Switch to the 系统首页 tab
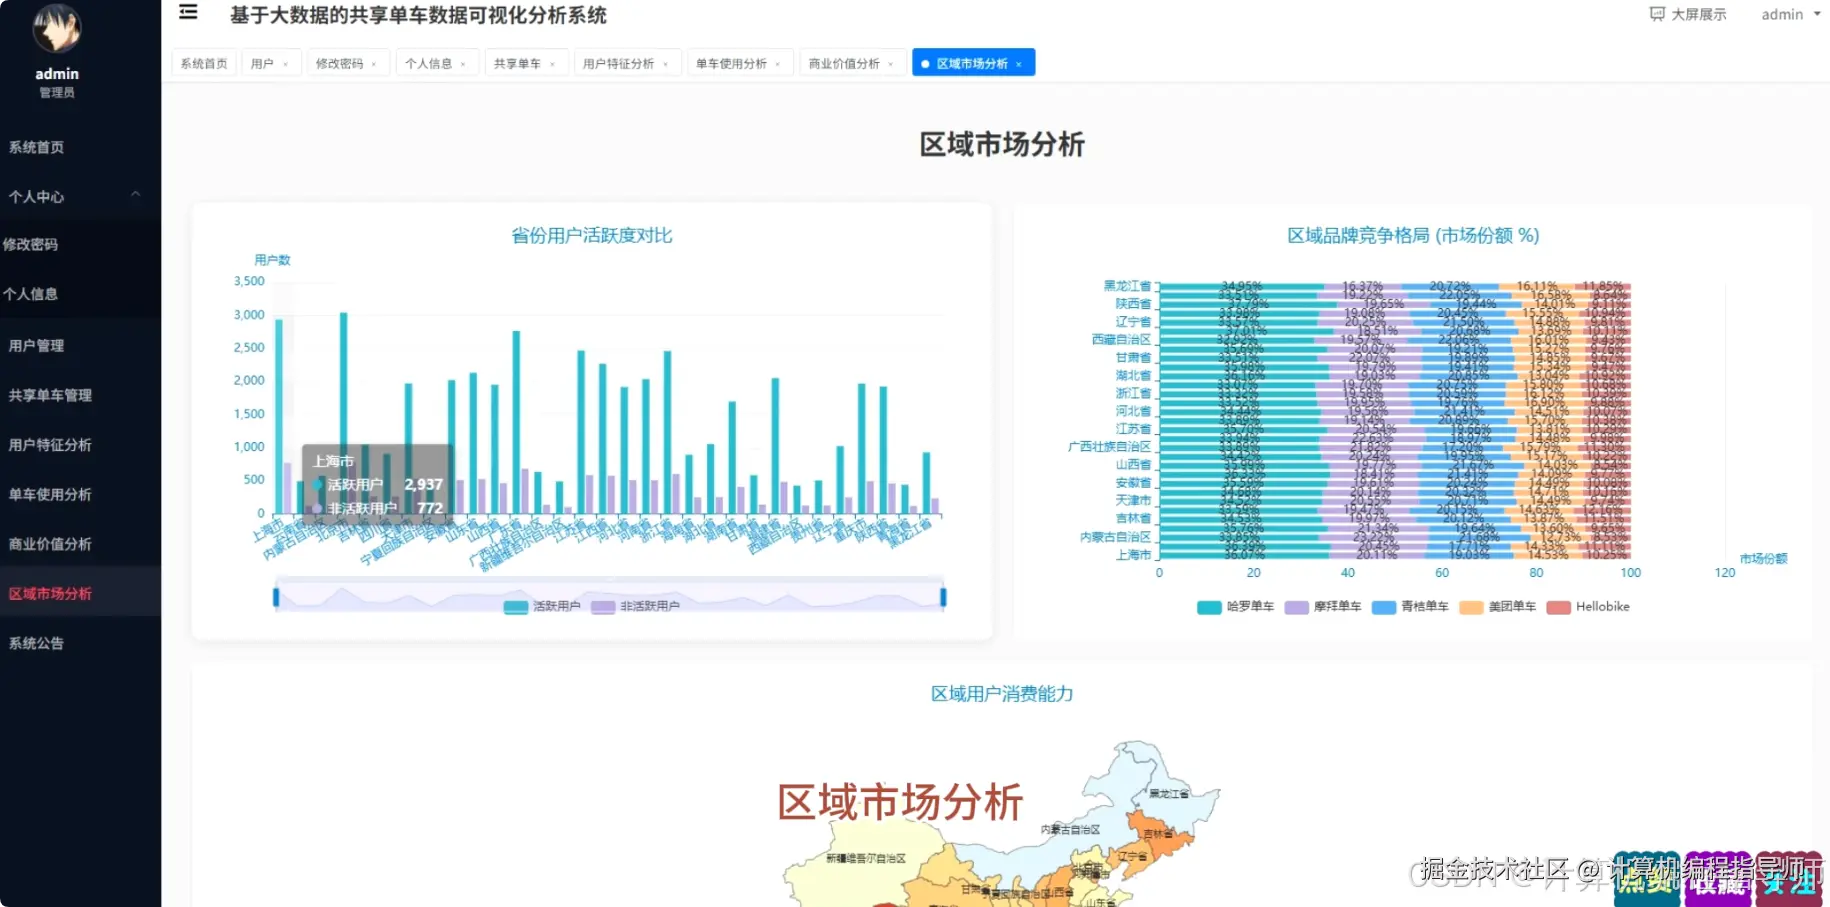 (204, 63)
